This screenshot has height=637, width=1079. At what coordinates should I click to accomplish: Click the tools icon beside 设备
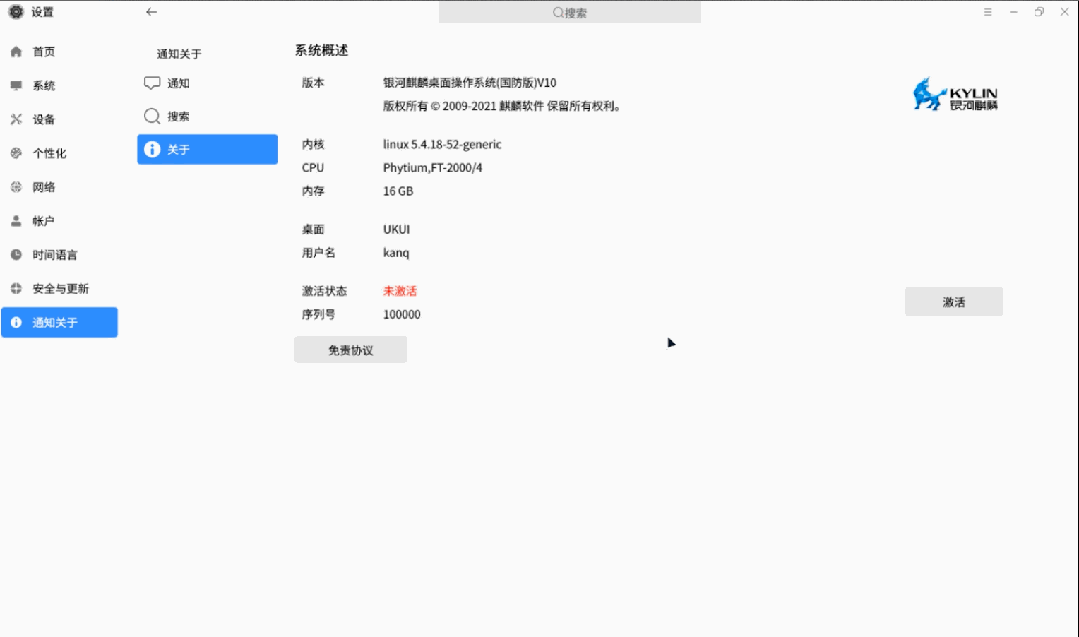point(17,119)
